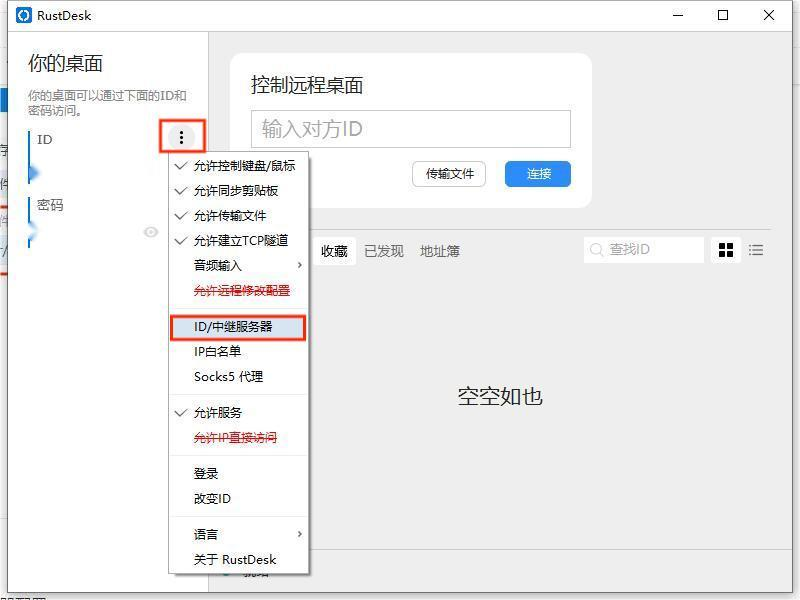Screen dimensions: 800x600
Task: Open IP白名单 menu entry
Action: (x=239, y=352)
